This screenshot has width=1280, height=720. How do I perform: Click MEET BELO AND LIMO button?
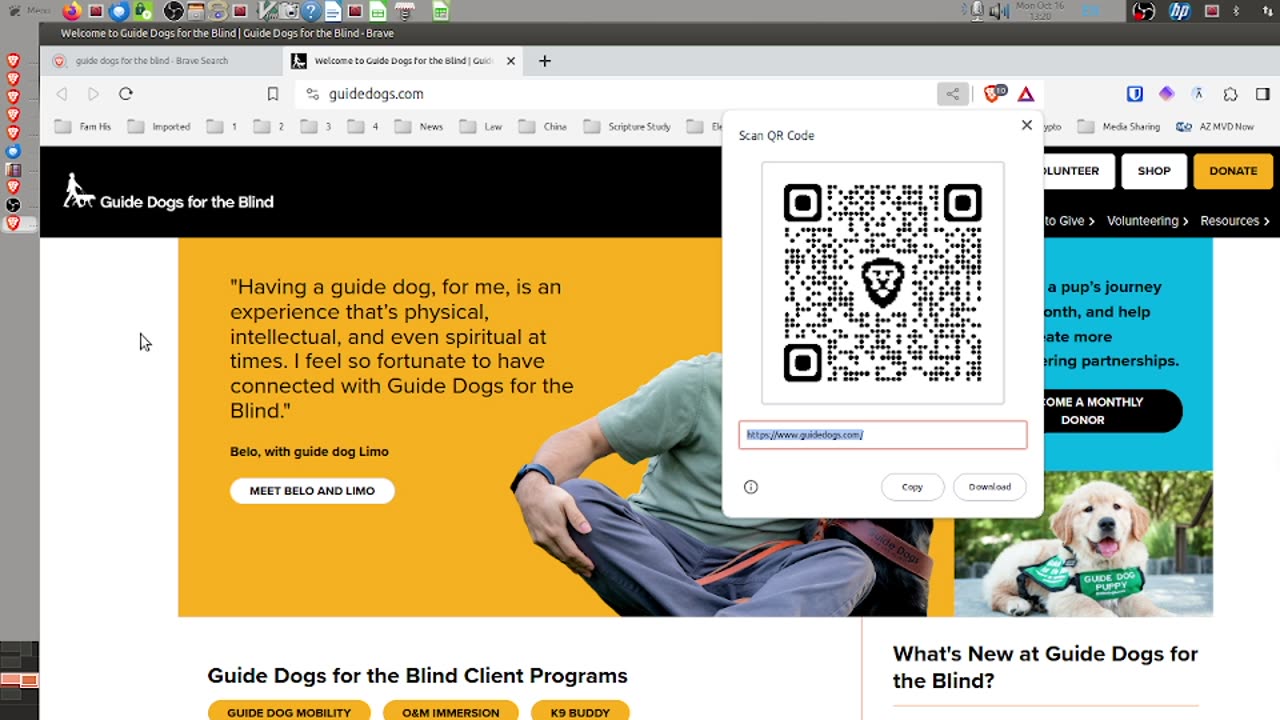point(312,491)
